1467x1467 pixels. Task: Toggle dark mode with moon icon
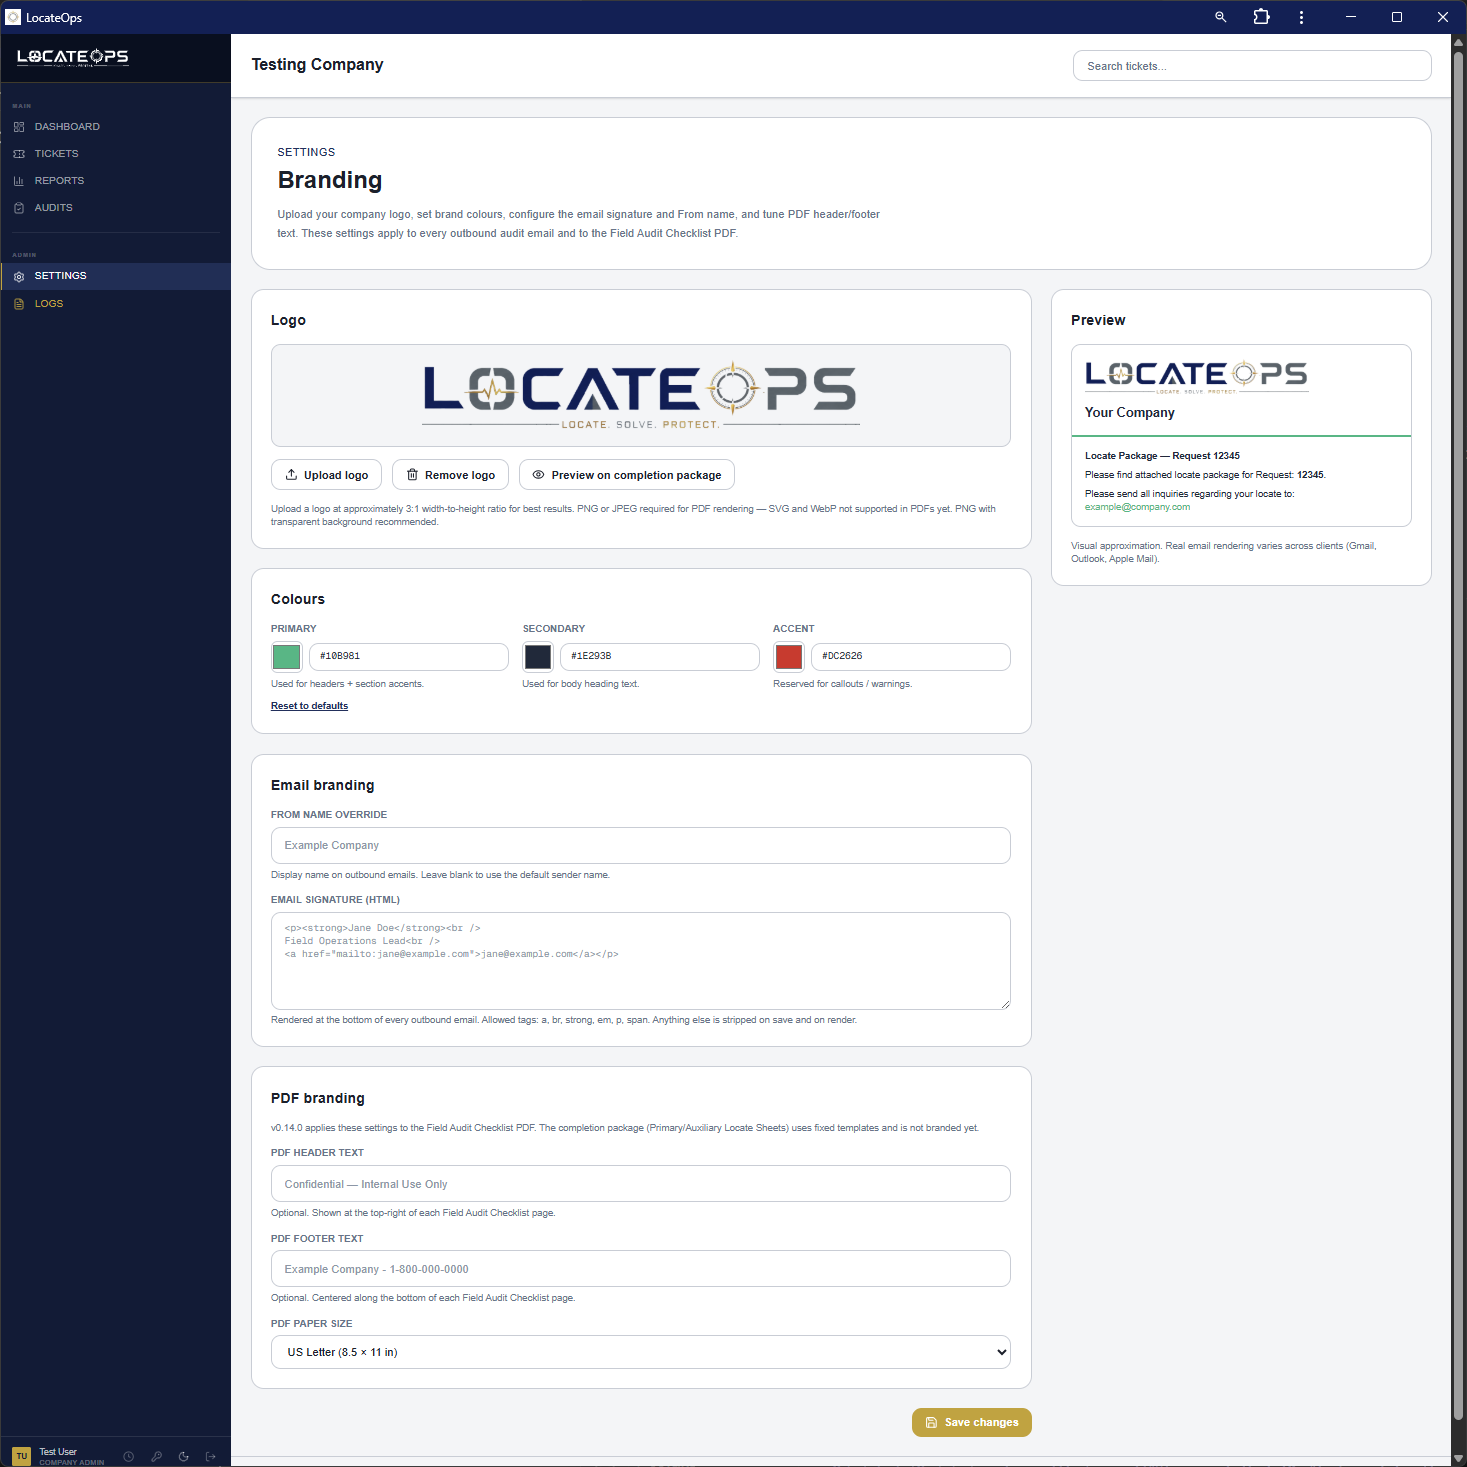coord(183,1457)
